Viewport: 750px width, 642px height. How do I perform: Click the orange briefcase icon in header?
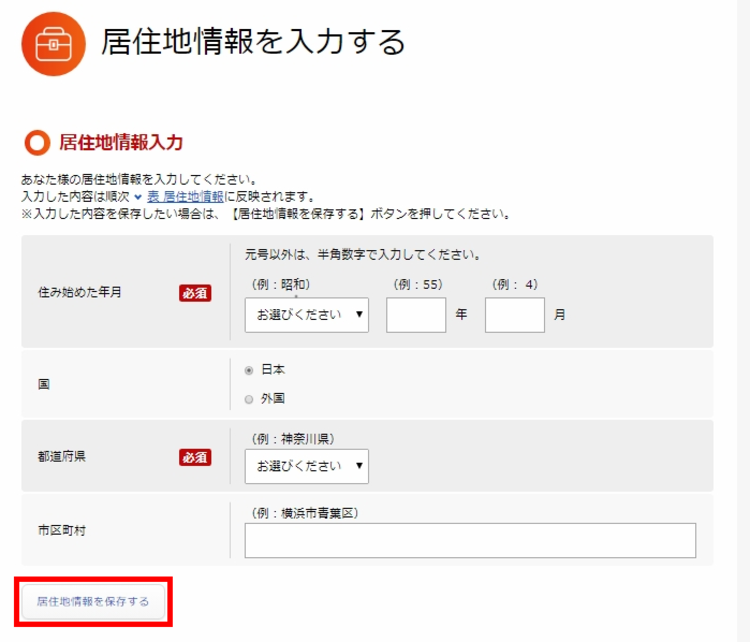pyautogui.click(x=54, y=44)
